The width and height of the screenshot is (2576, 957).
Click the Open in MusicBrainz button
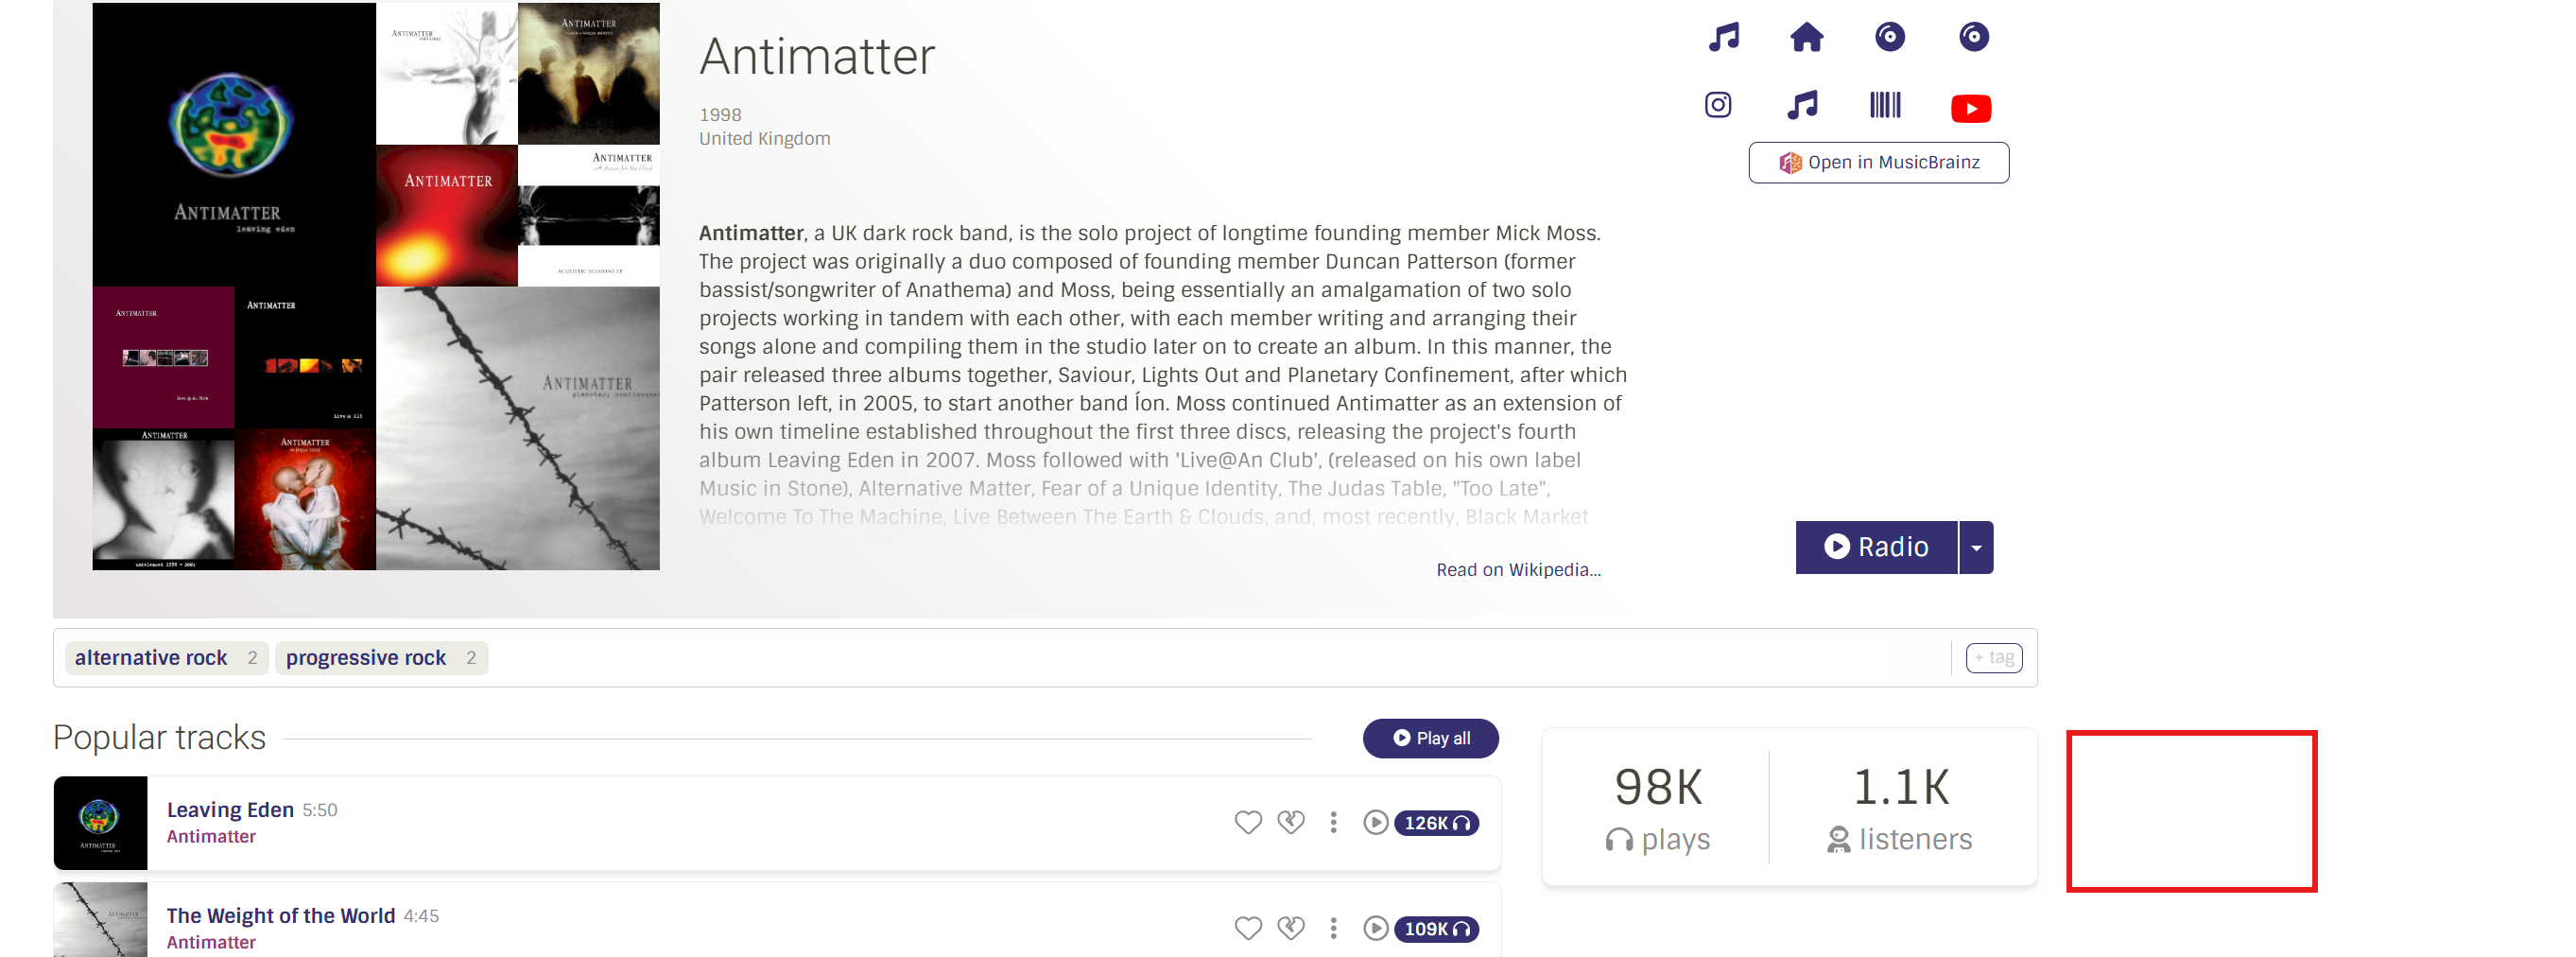[x=1877, y=163]
